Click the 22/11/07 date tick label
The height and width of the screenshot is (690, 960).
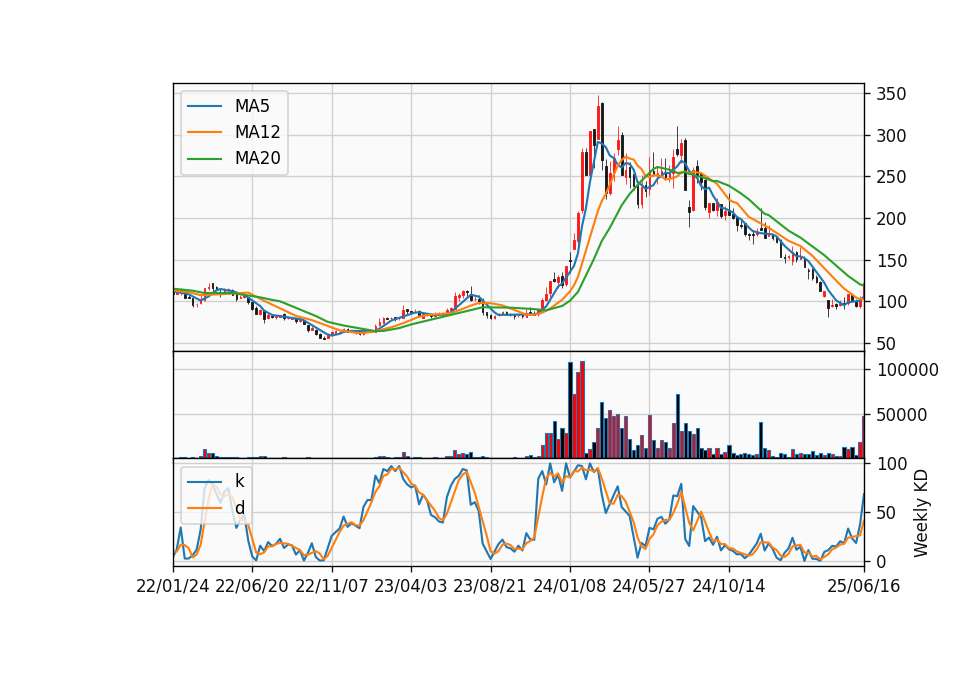(x=332, y=587)
